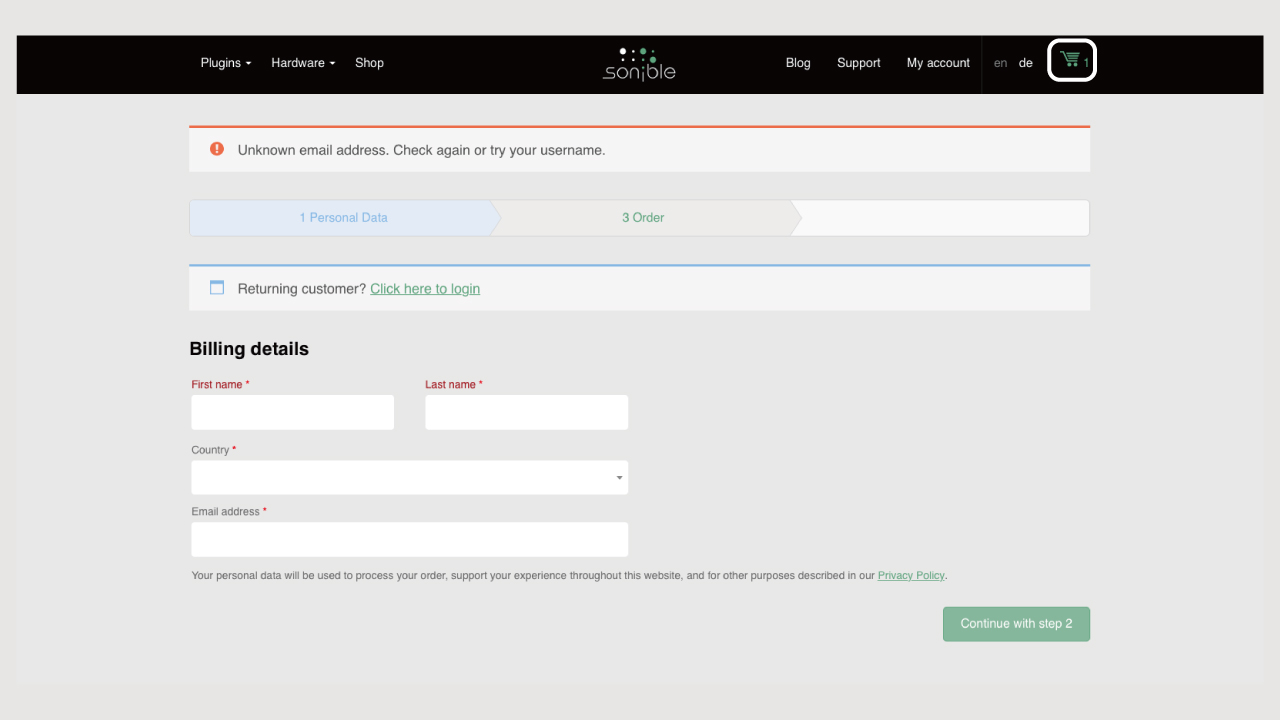This screenshot has width=1280, height=720.
Task: Open the Country dropdown
Action: coord(410,477)
